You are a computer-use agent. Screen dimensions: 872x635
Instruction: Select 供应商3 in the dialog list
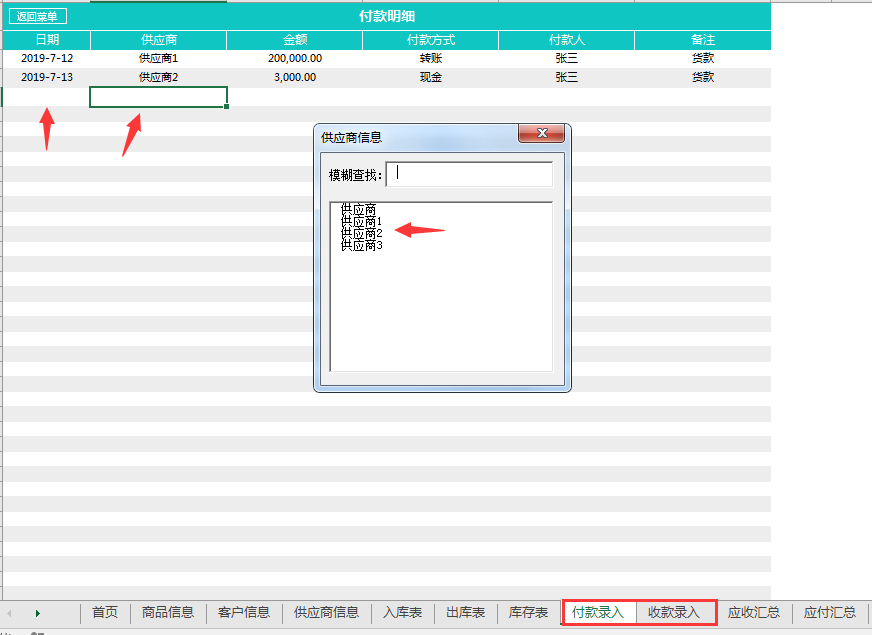pos(361,245)
